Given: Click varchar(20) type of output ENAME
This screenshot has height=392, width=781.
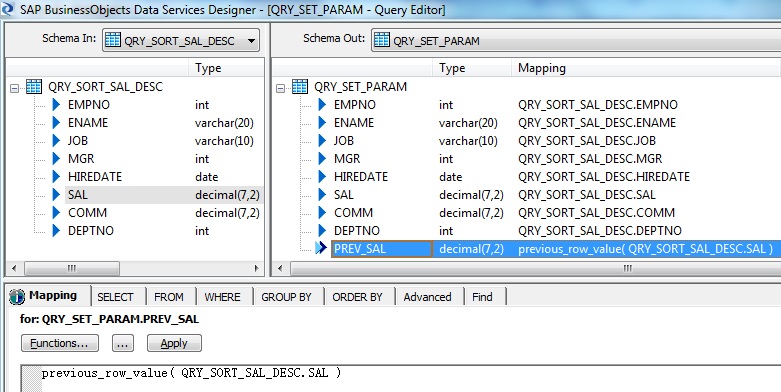Looking at the screenshot, I should click(x=468, y=123).
